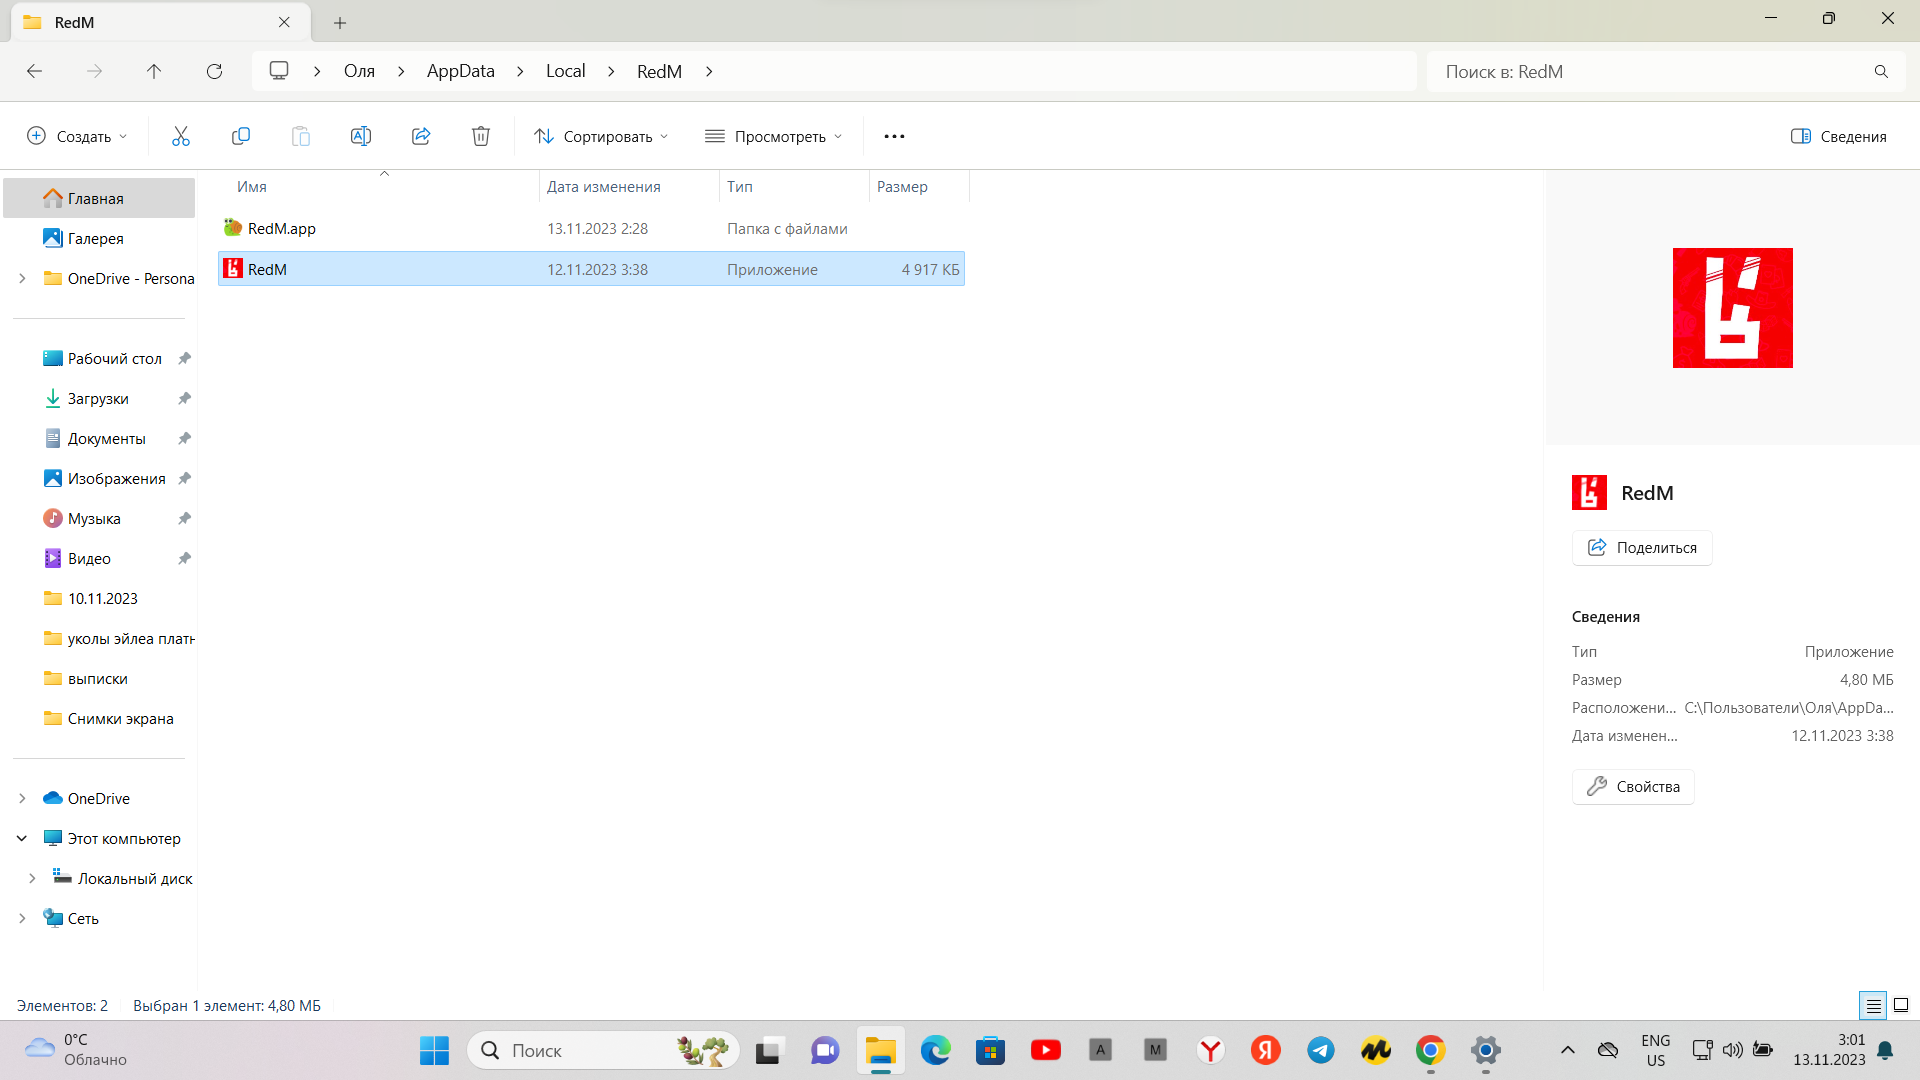Switch to large thumbnails view icon
Viewport: 1920px width, 1080px height.
coord(1901,1005)
